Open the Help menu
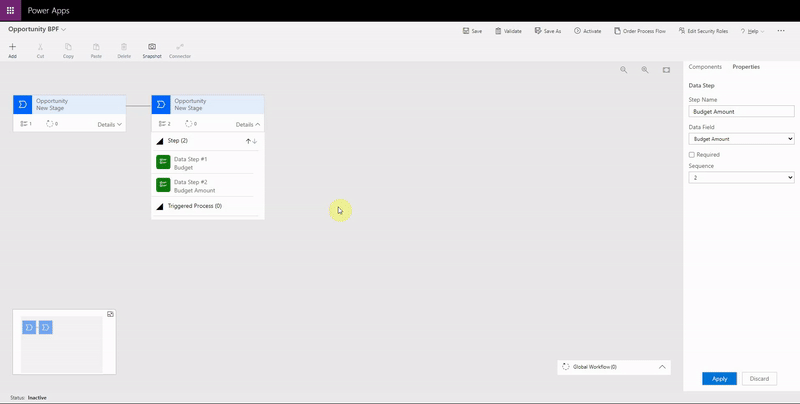The image size is (800, 404). (752, 31)
